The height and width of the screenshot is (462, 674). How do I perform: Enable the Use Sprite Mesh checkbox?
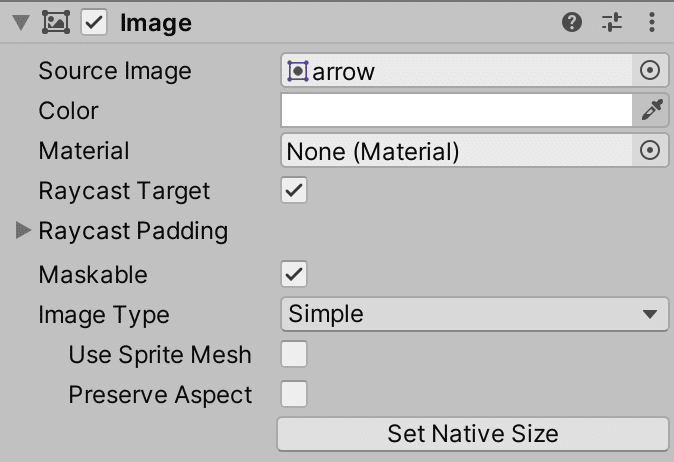[294, 354]
